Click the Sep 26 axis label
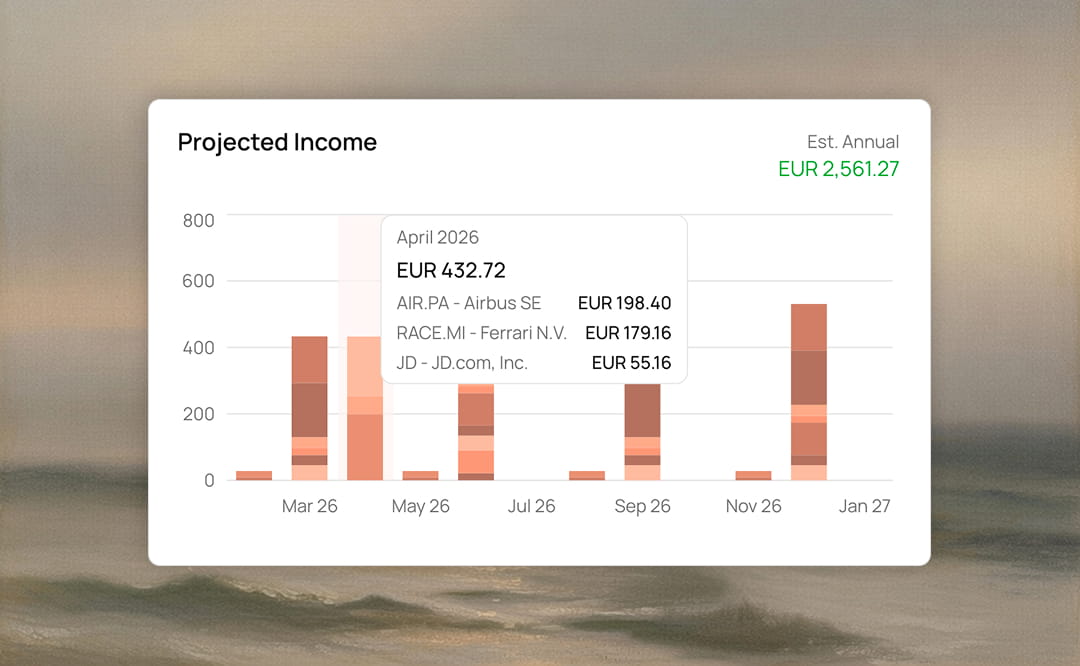 (x=642, y=506)
